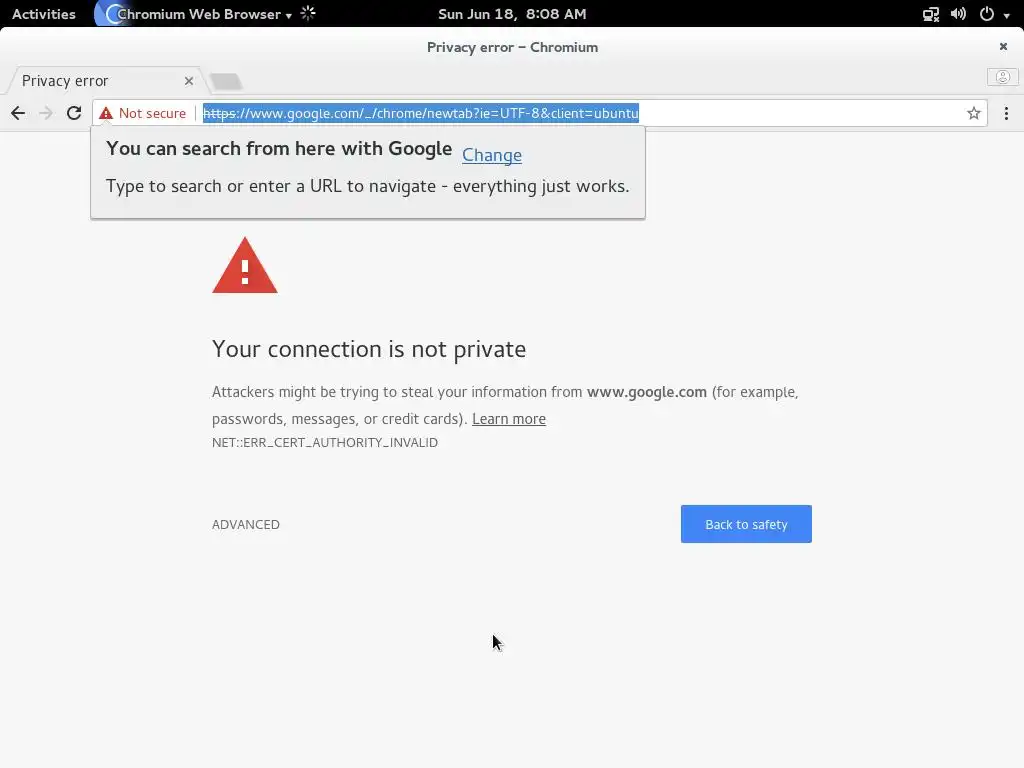The width and height of the screenshot is (1024, 768).
Task: Open the Chromium three-dot menu
Action: click(1006, 113)
